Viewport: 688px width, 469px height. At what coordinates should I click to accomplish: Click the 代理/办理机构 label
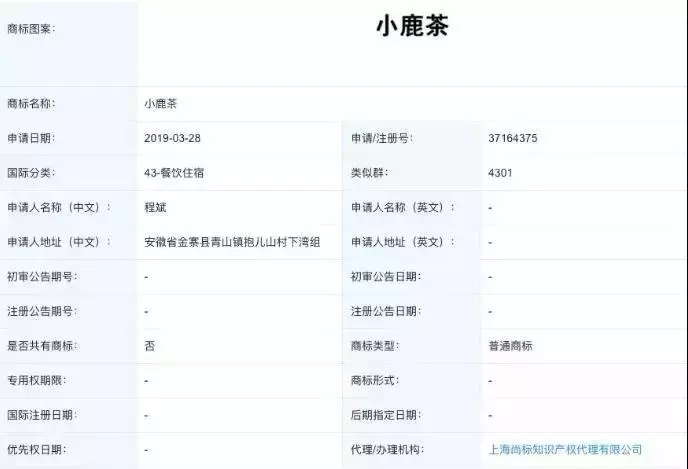pos(387,449)
